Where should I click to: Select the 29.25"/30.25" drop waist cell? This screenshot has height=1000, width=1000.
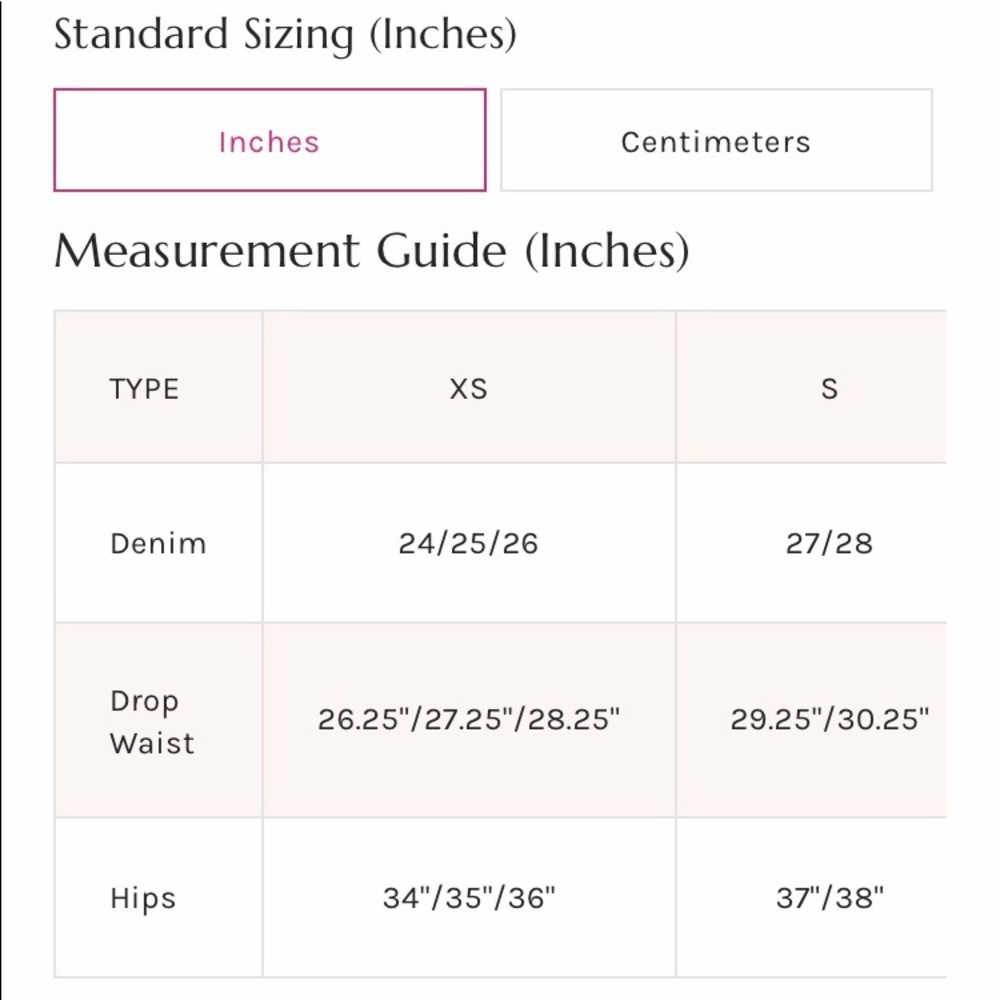pos(829,720)
